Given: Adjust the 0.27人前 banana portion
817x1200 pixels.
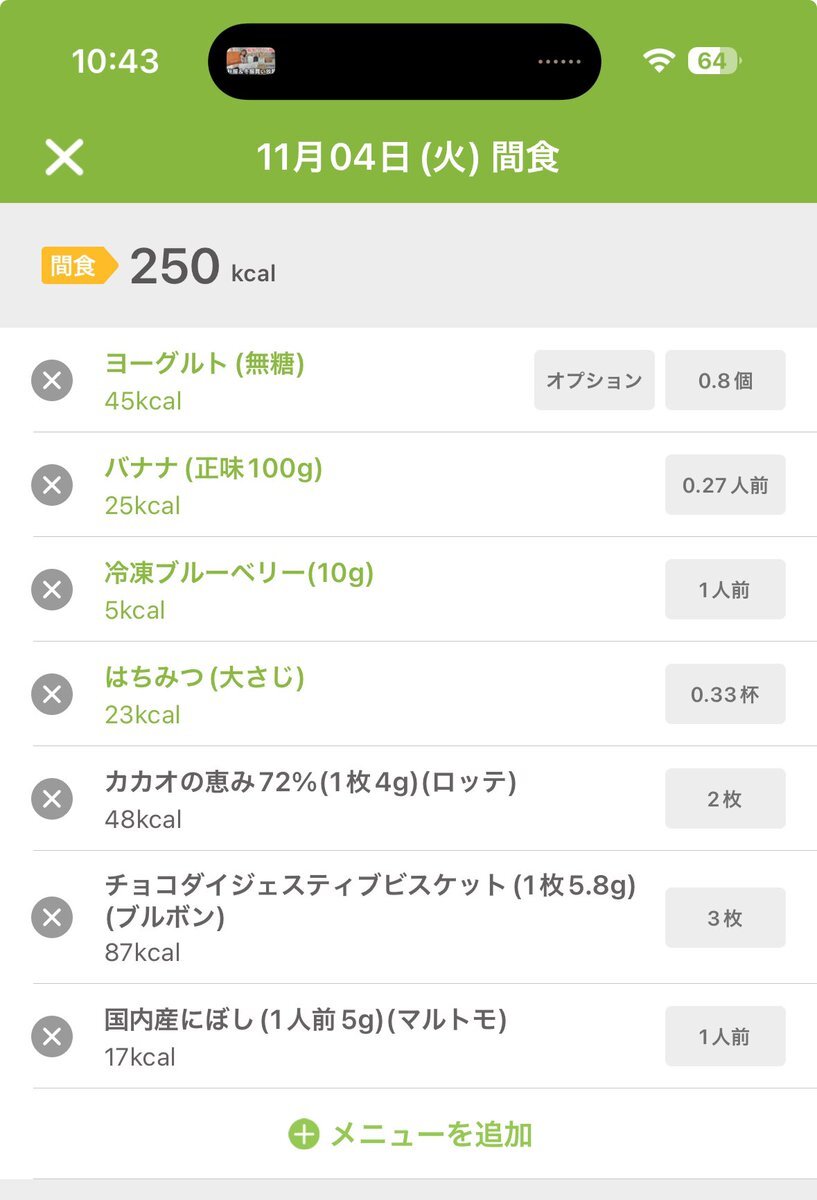Looking at the screenshot, I should pyautogui.click(x=725, y=485).
